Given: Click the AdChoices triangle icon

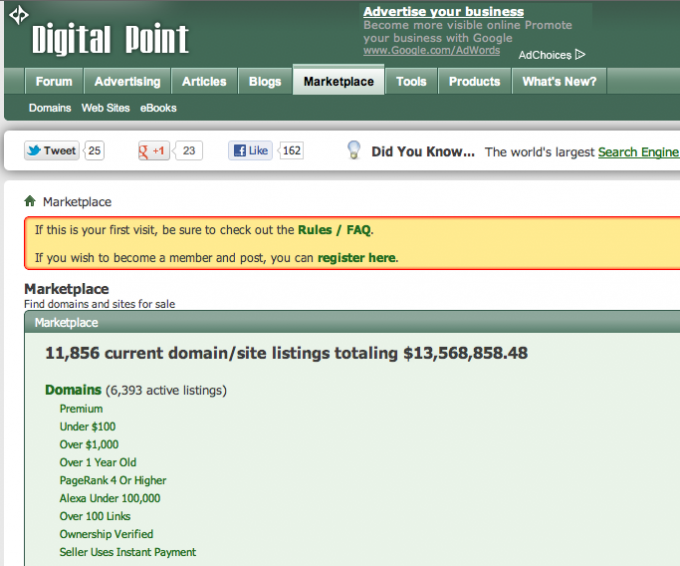Looking at the screenshot, I should point(580,55).
